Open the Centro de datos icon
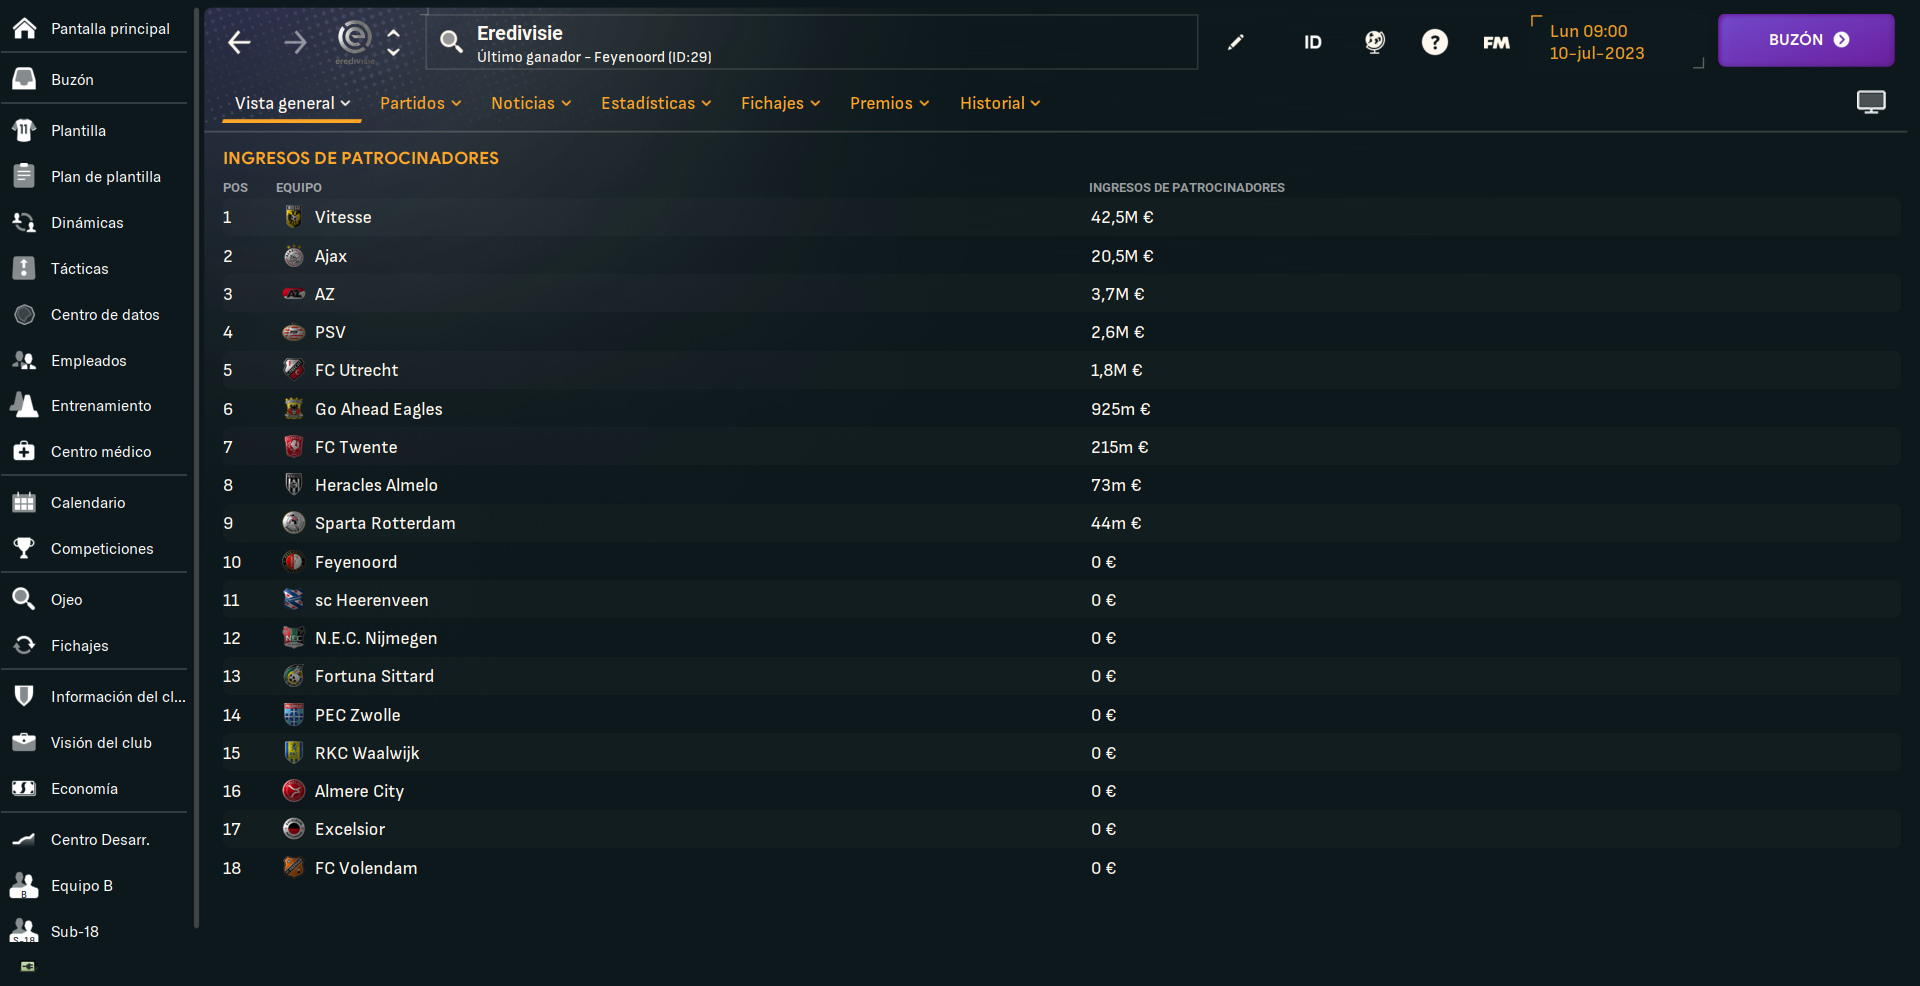 (x=24, y=314)
